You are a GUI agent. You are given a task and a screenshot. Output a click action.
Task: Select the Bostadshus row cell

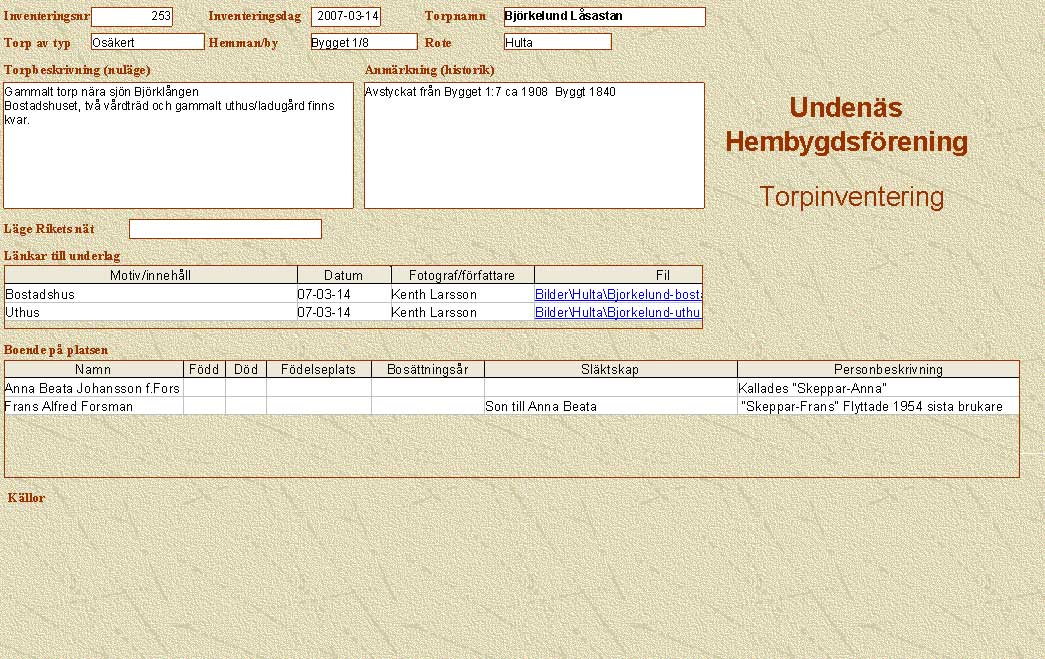click(x=151, y=295)
